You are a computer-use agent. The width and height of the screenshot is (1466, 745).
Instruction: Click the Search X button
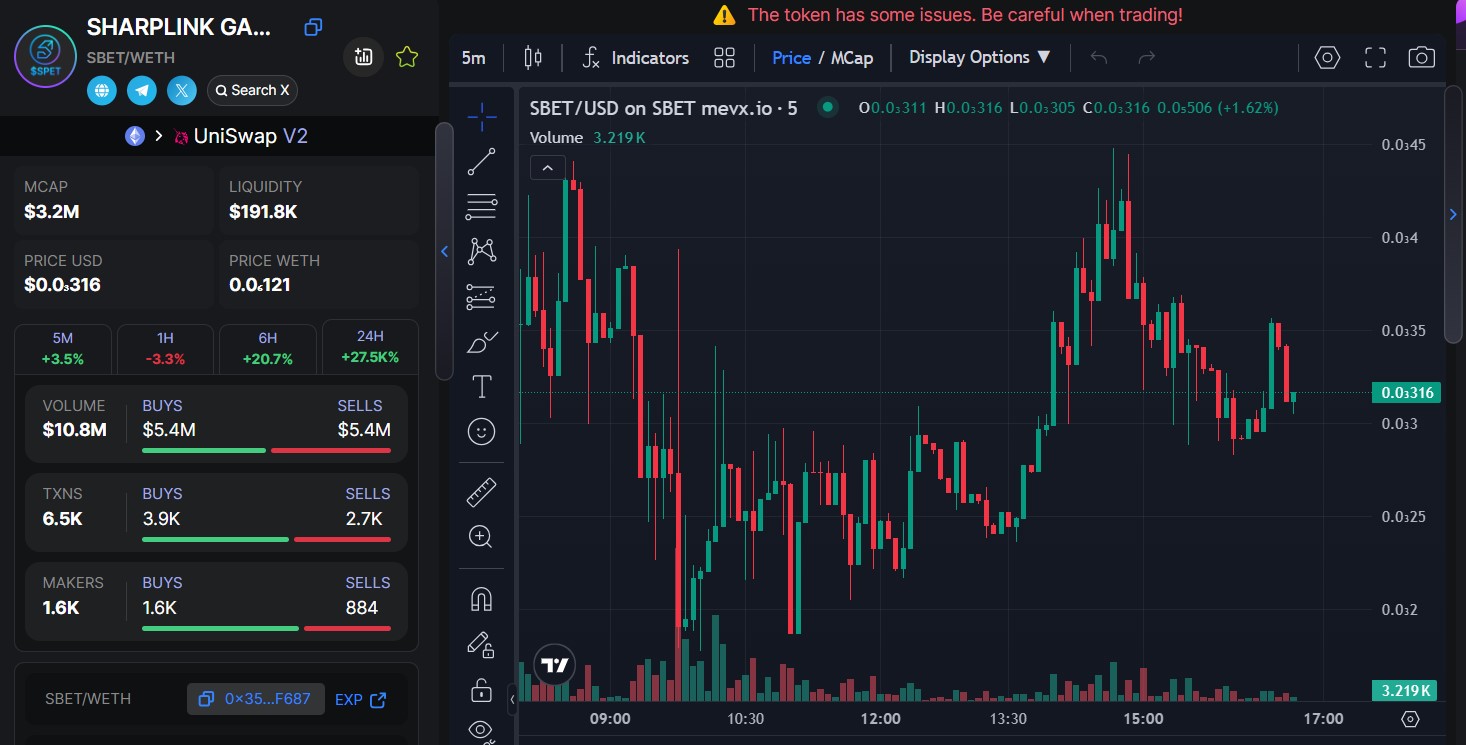point(252,91)
